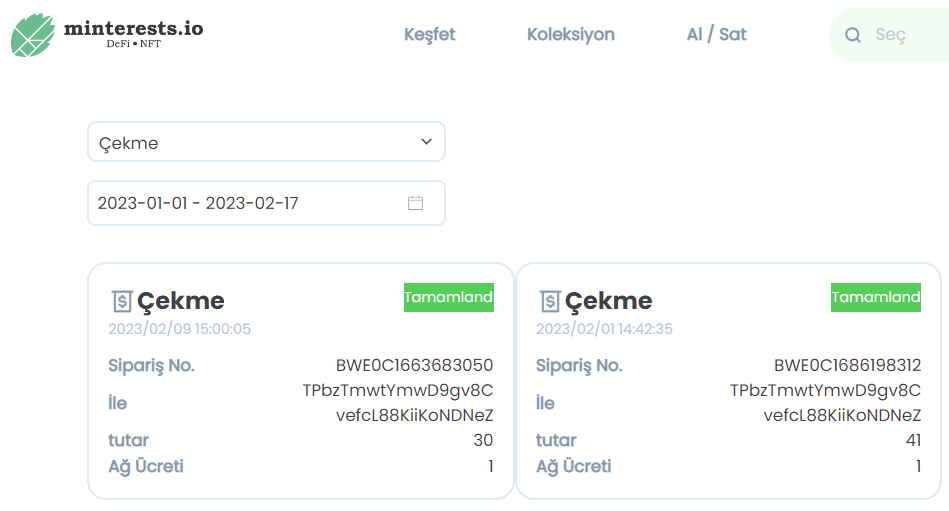
Task: Open the Çekme transaction type selector
Action: click(x=266, y=142)
